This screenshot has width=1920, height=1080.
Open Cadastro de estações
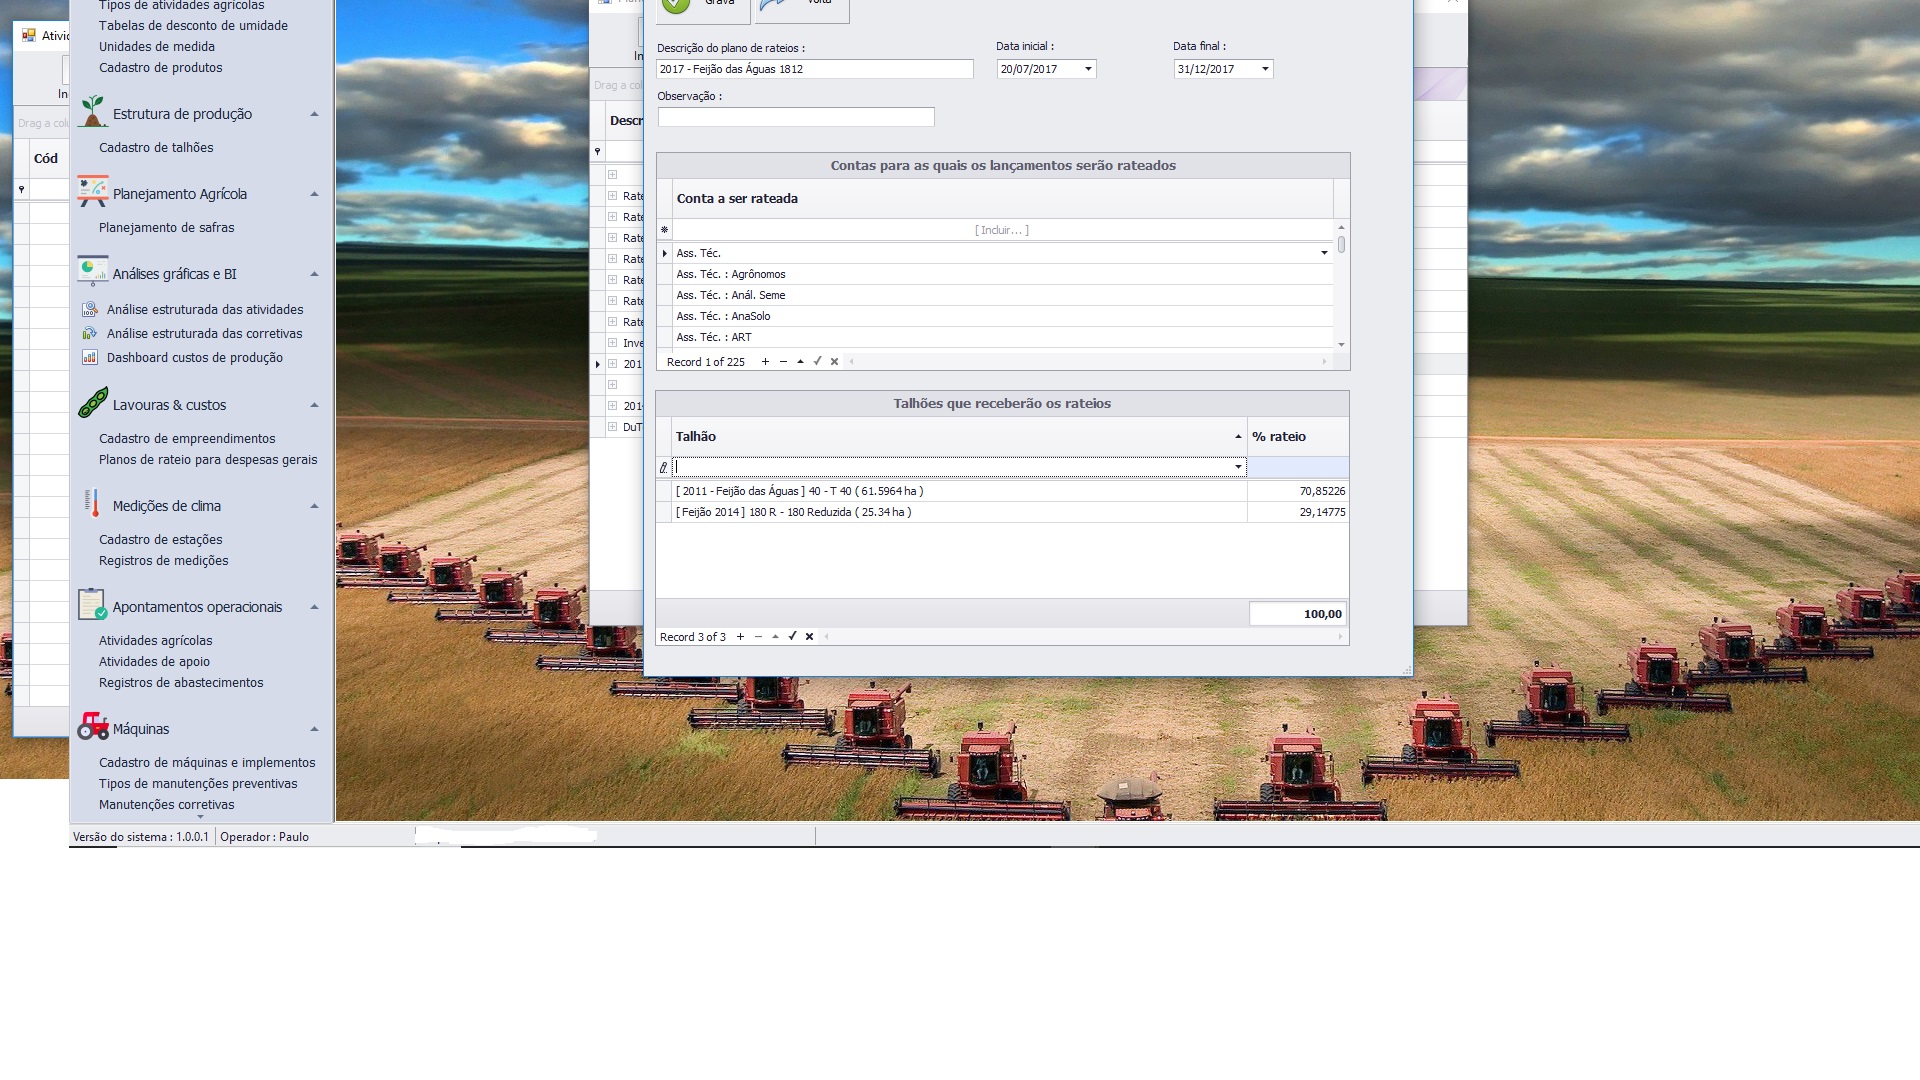click(x=160, y=540)
